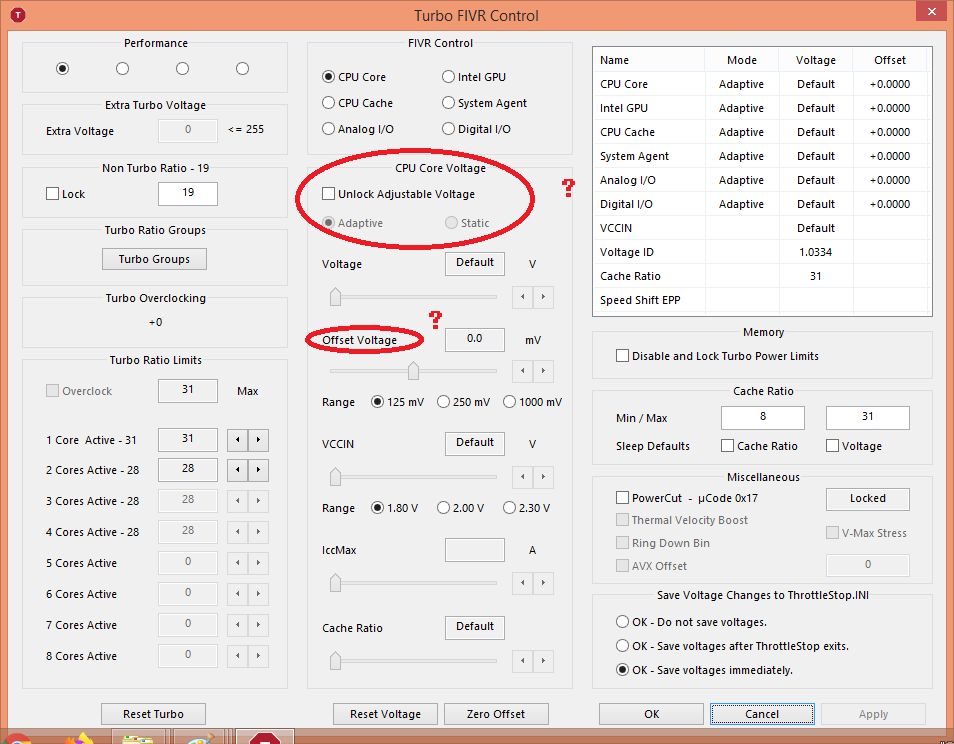Click the ThrottleStop title bar icon
The width and height of the screenshot is (954, 744).
[x=18, y=15]
